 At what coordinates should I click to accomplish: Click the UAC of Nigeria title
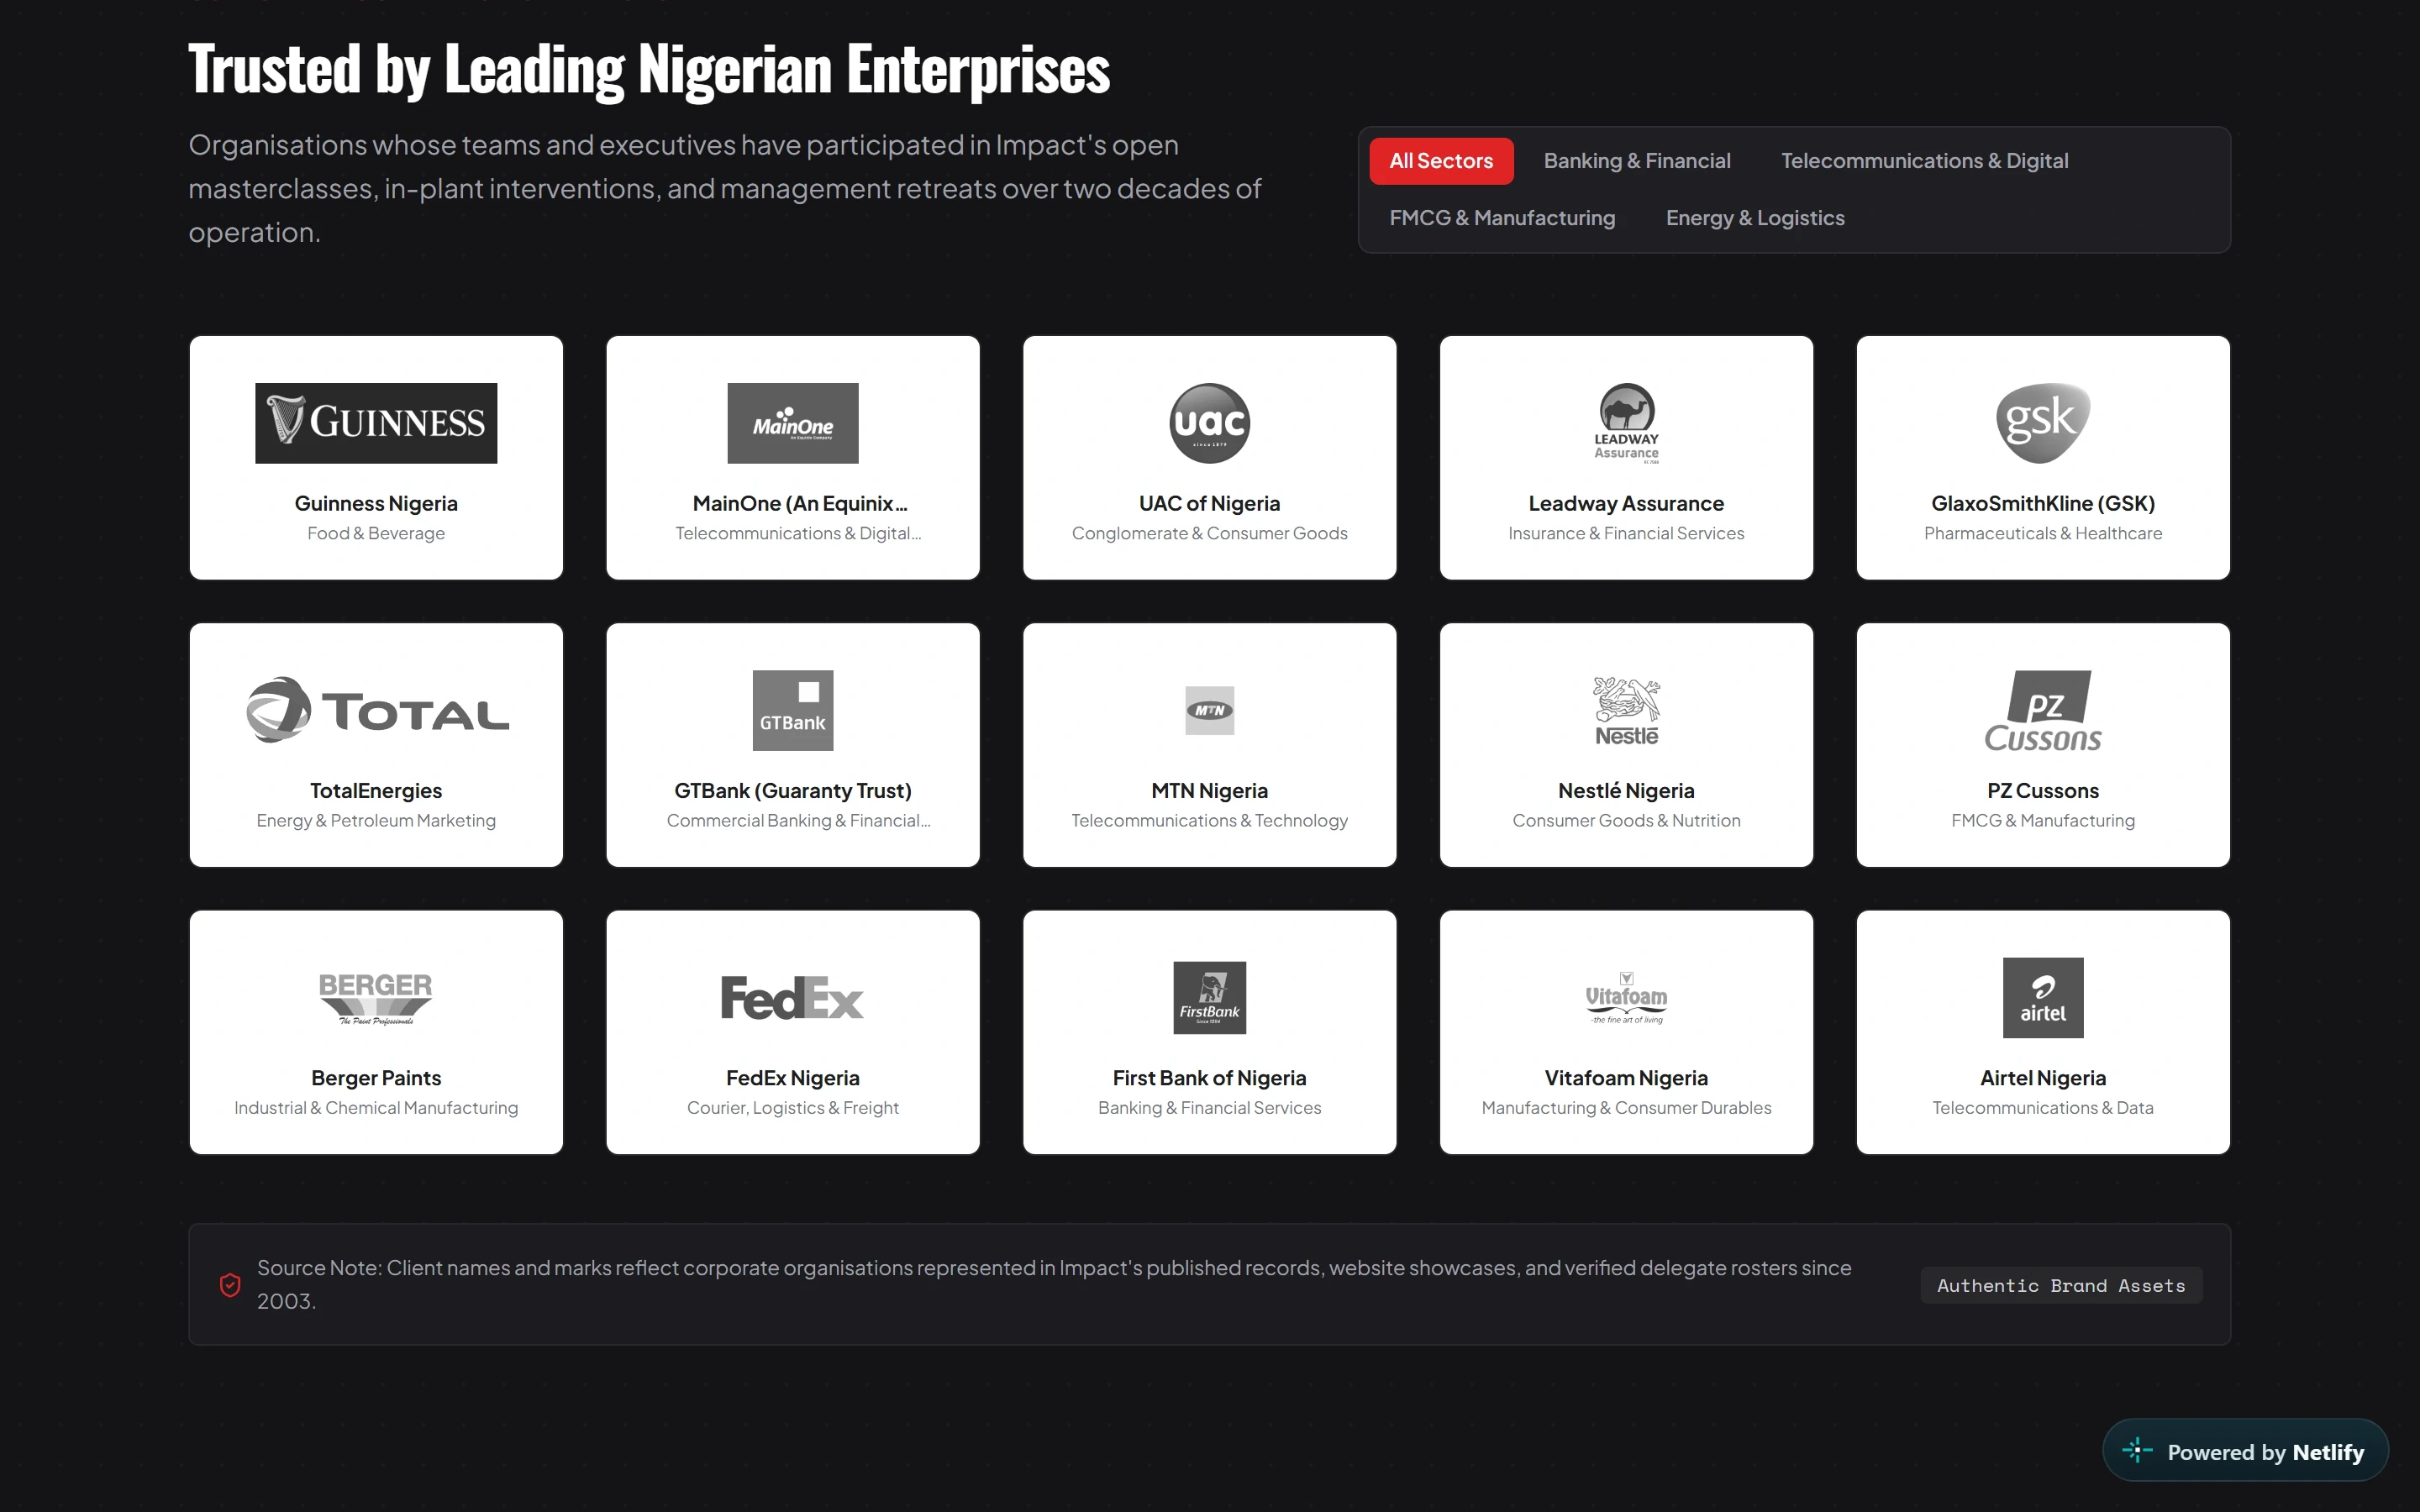coord(1209,503)
